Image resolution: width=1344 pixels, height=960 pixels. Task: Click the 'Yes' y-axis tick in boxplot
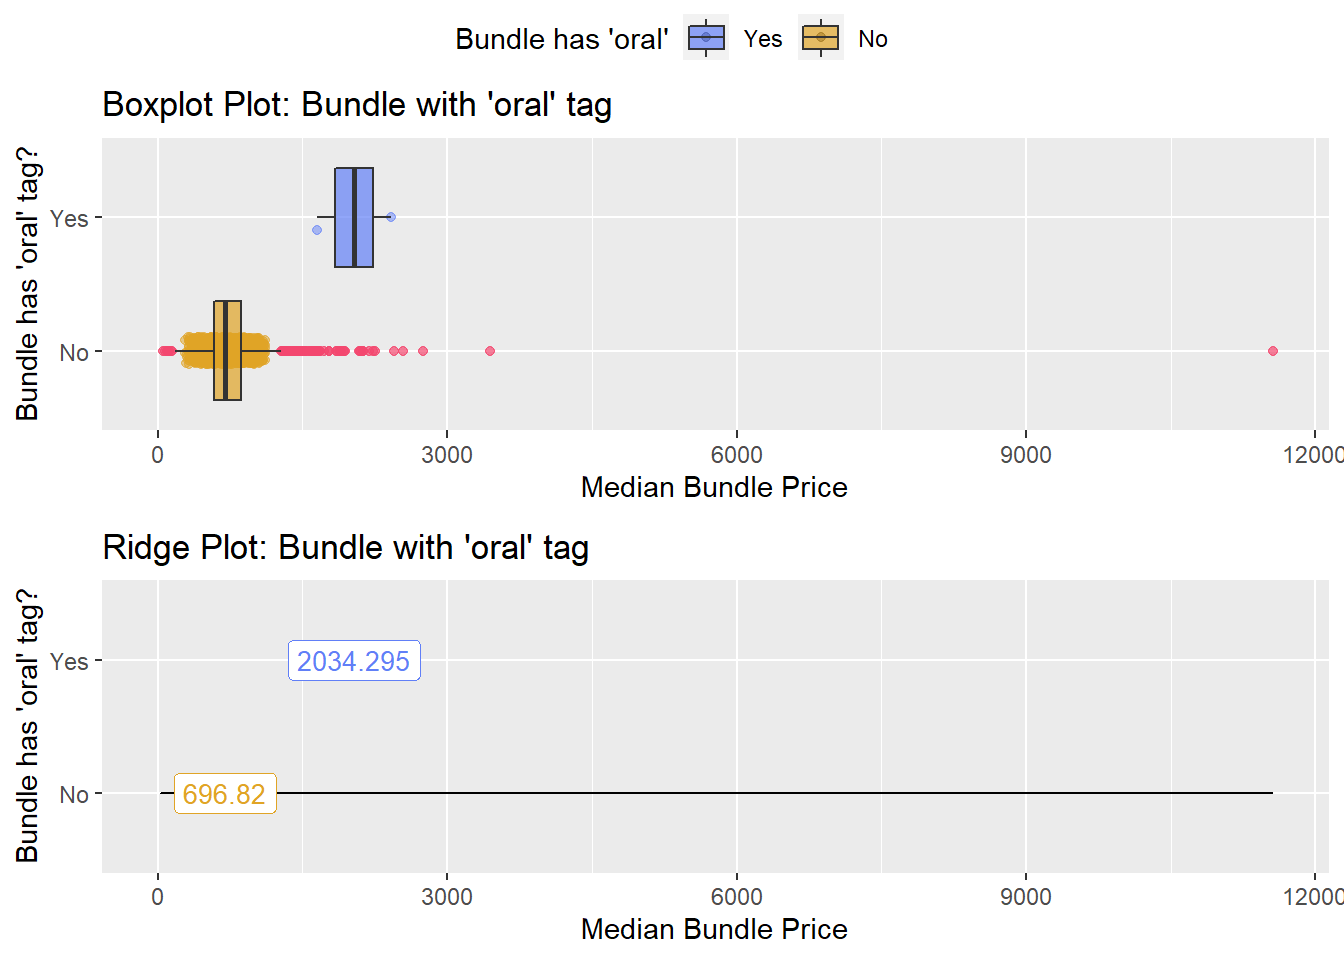tap(69, 218)
